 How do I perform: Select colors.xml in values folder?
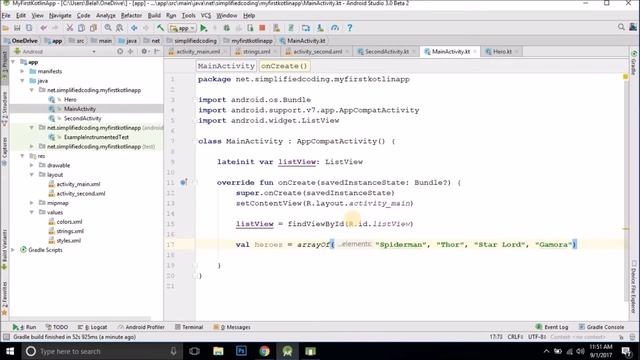point(69,222)
